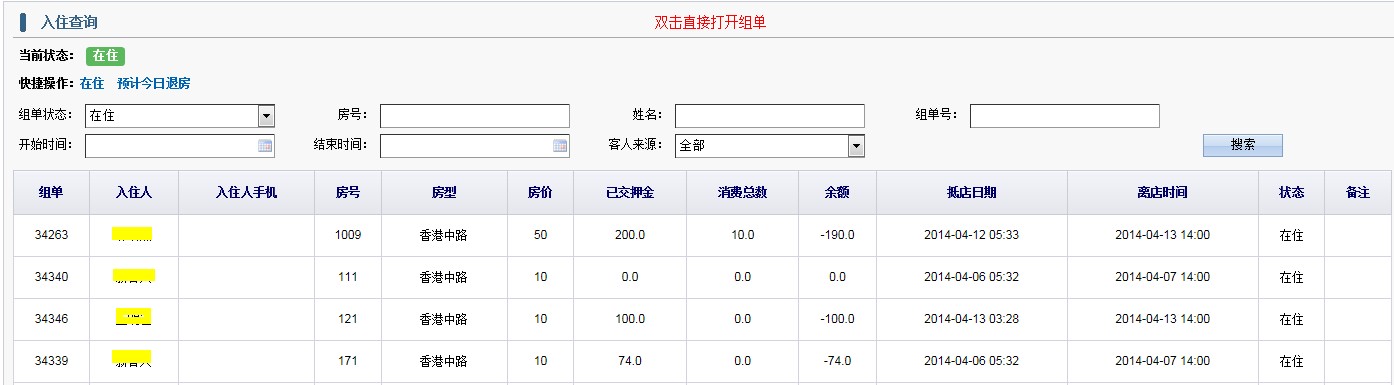Click room number 171 cell
Screen dimensions: 1394x385
tap(348, 361)
